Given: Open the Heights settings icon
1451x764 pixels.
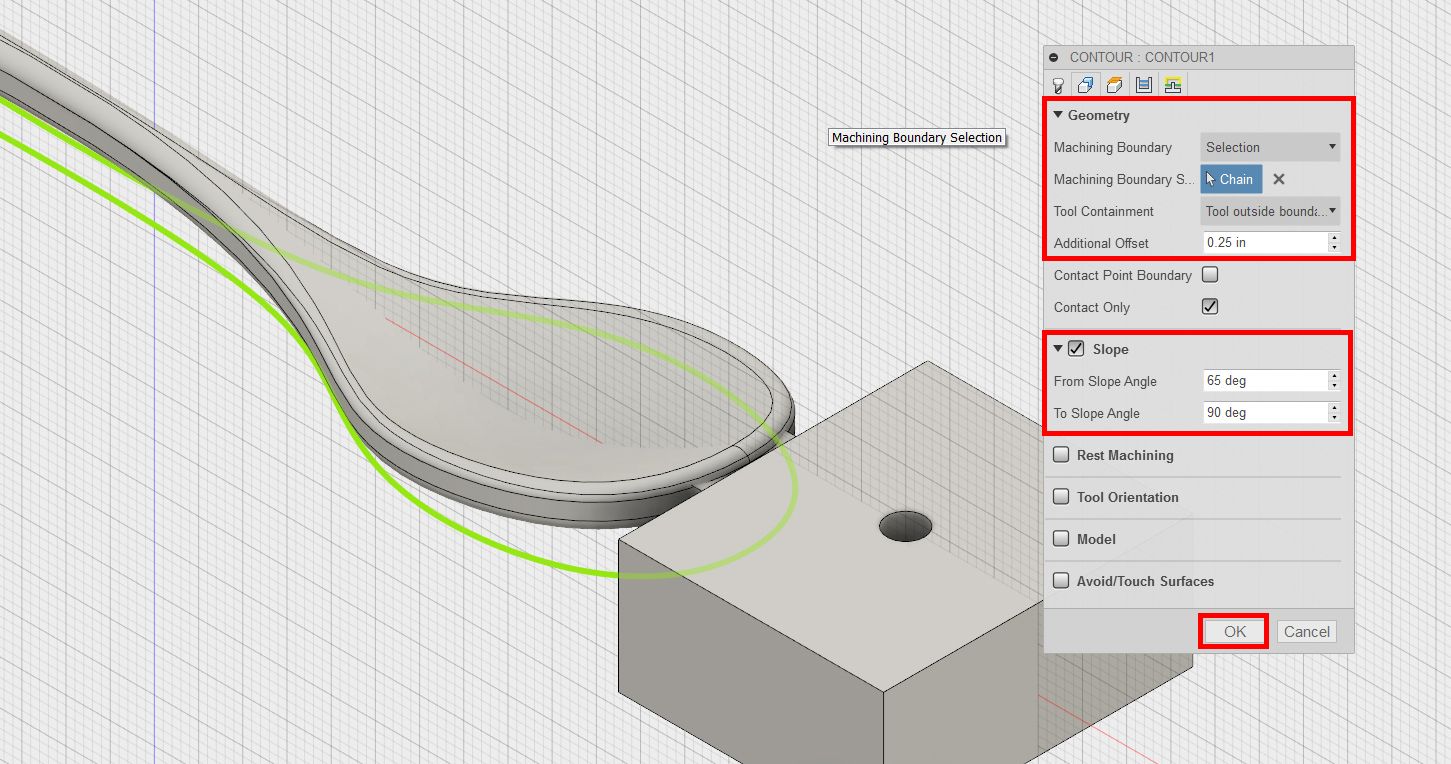Looking at the screenshot, I should pyautogui.click(x=1114, y=84).
